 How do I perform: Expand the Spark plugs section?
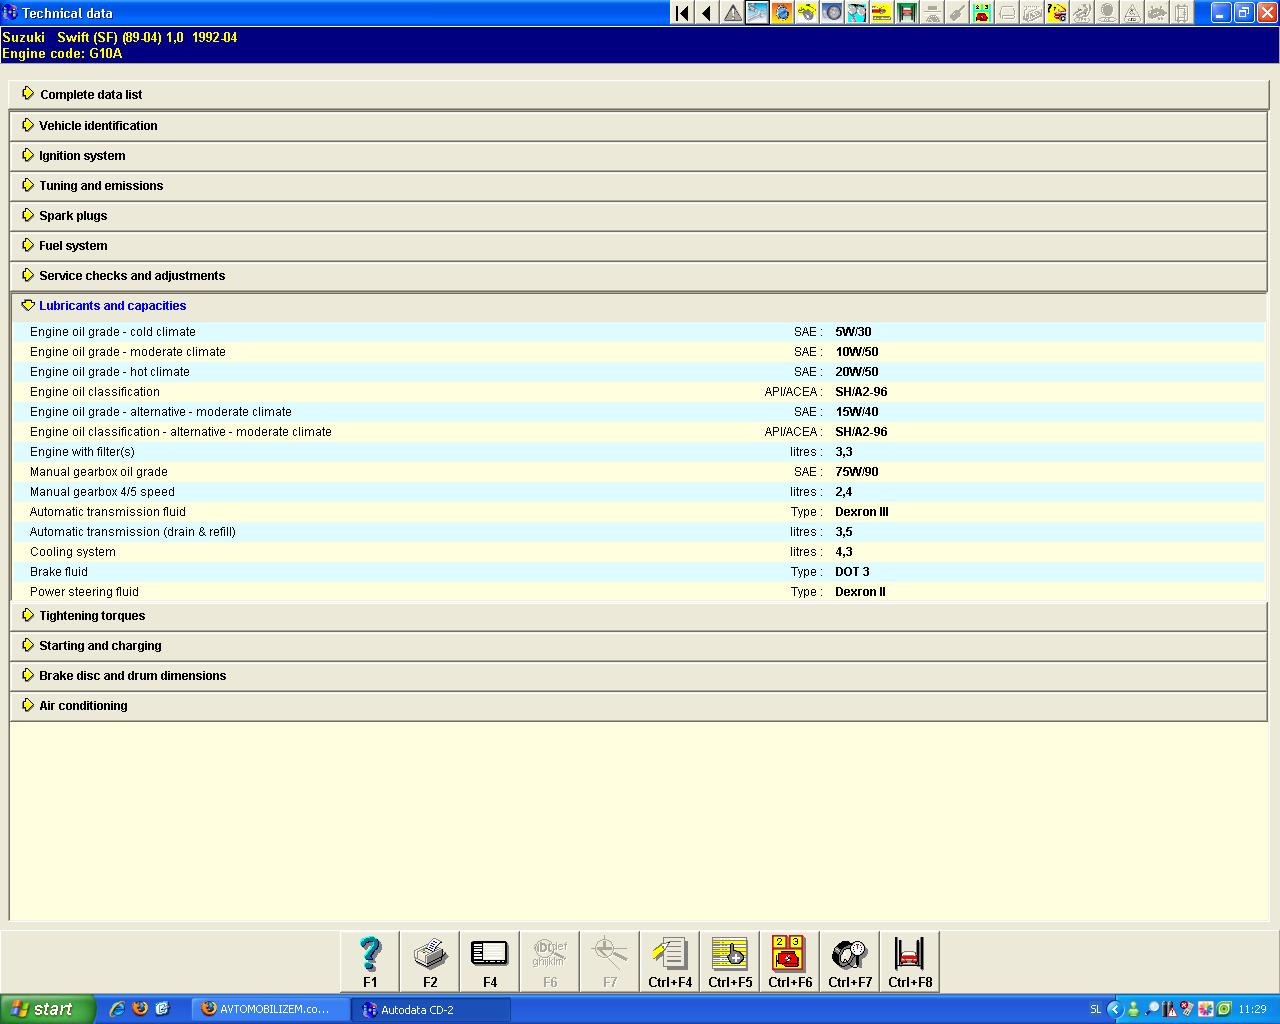tap(639, 215)
